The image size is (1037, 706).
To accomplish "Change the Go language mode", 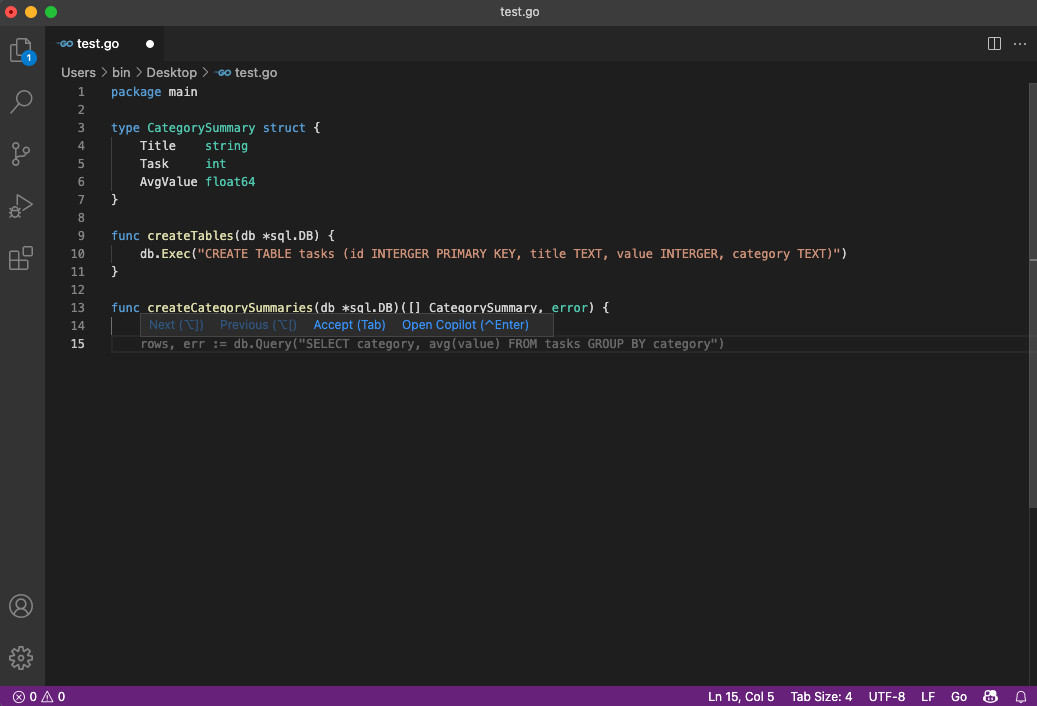I will coord(958,696).
